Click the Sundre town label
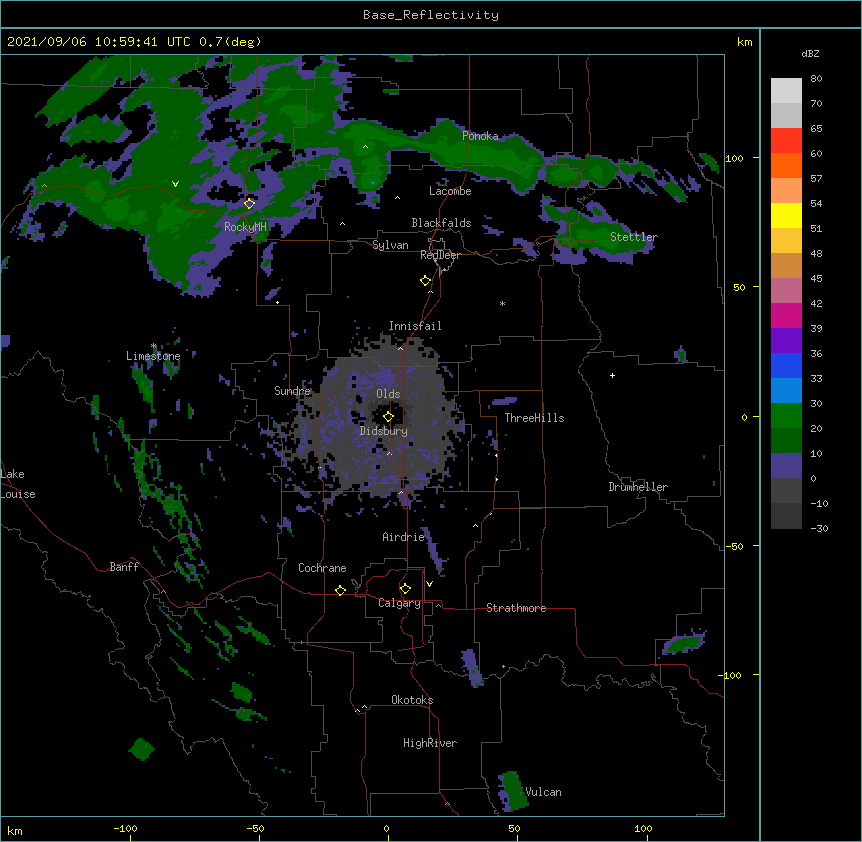The height and width of the screenshot is (842, 862). coord(292,391)
